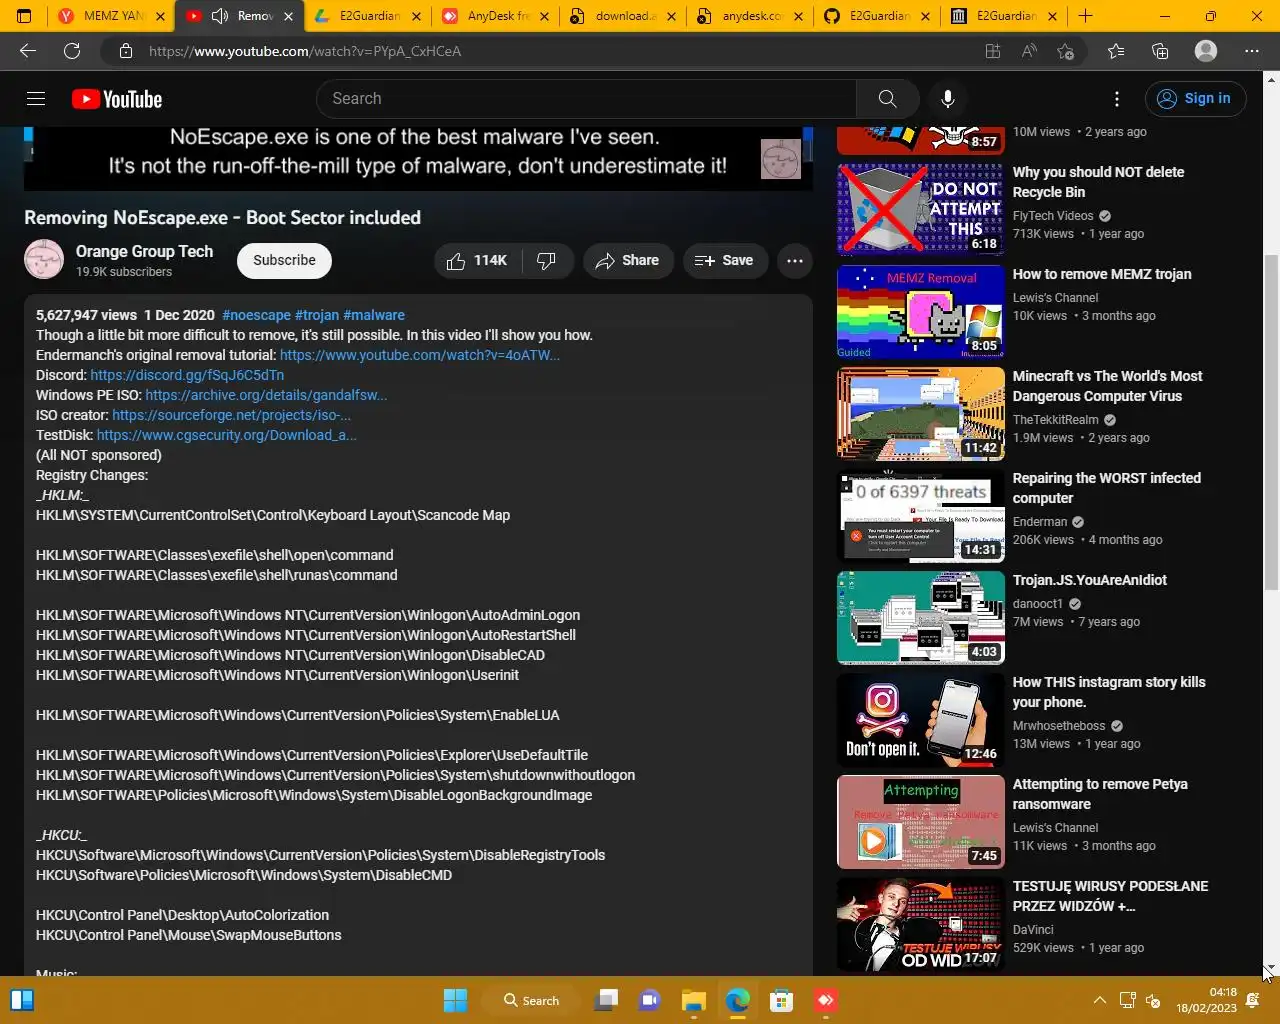Open Microsoft Edge icon on taskbar

(x=738, y=1000)
